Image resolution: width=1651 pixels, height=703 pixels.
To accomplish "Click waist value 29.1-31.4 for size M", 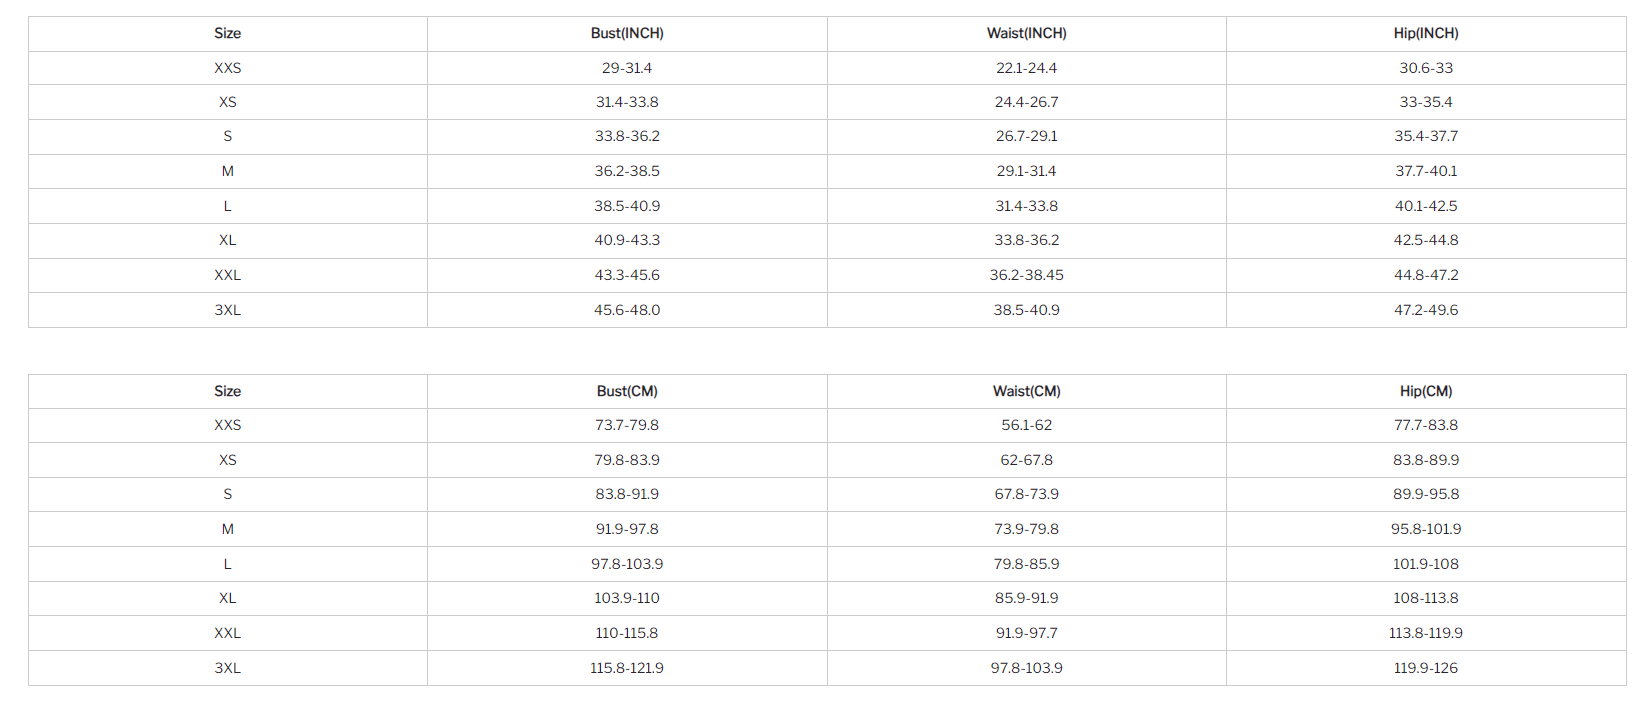I will coord(1026,171).
